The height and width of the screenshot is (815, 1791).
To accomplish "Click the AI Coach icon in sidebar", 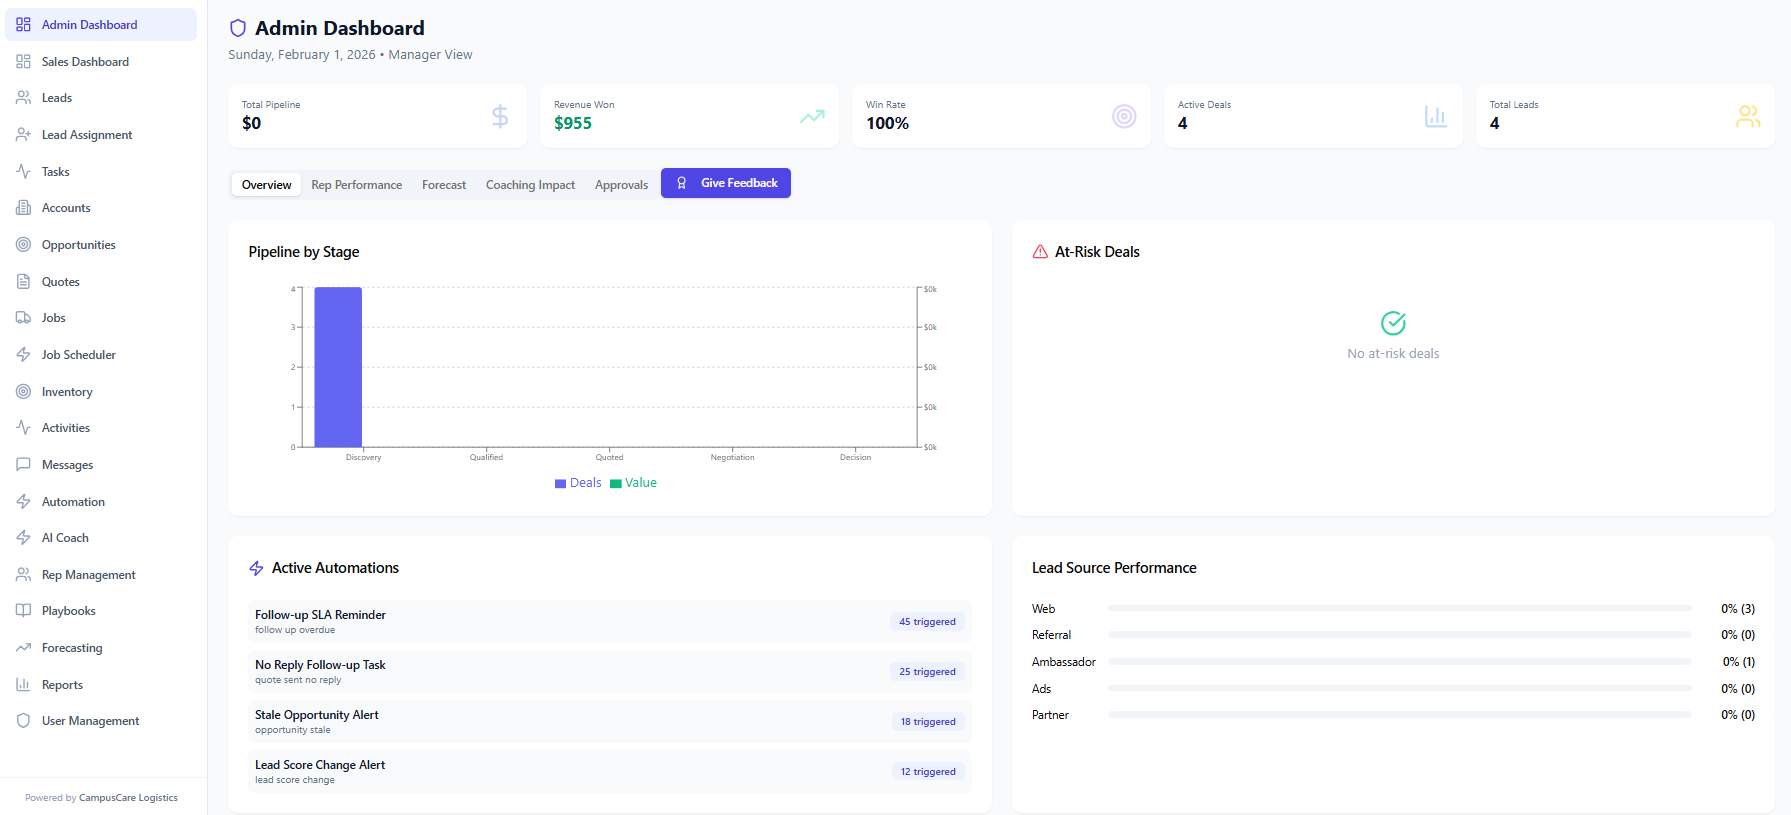I will tap(23, 538).
